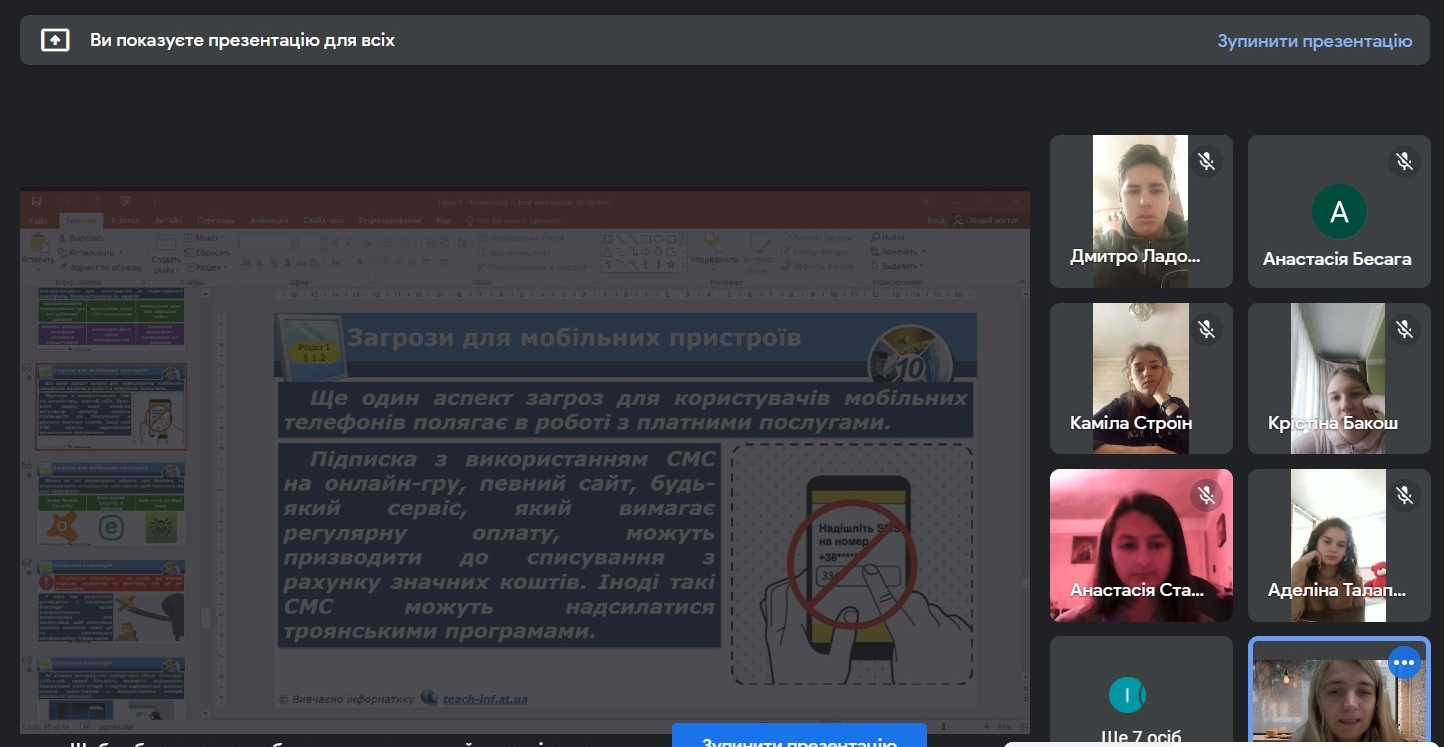The width and height of the screenshot is (1444, 747).
Task: Click the crossed-out phone SMS illustration
Action: (x=852, y=565)
